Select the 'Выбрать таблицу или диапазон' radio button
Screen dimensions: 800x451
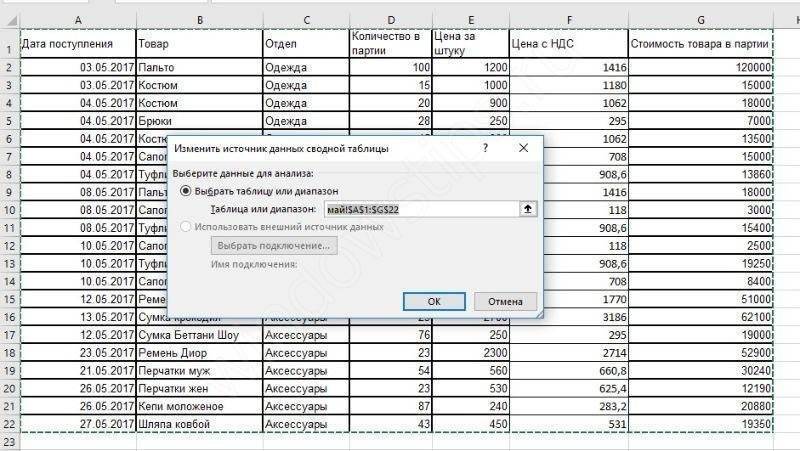pos(186,190)
